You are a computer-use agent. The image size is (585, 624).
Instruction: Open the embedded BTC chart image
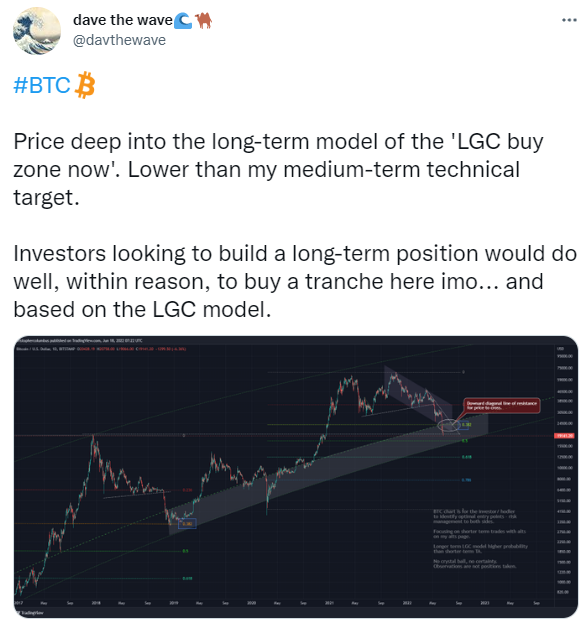(296, 476)
